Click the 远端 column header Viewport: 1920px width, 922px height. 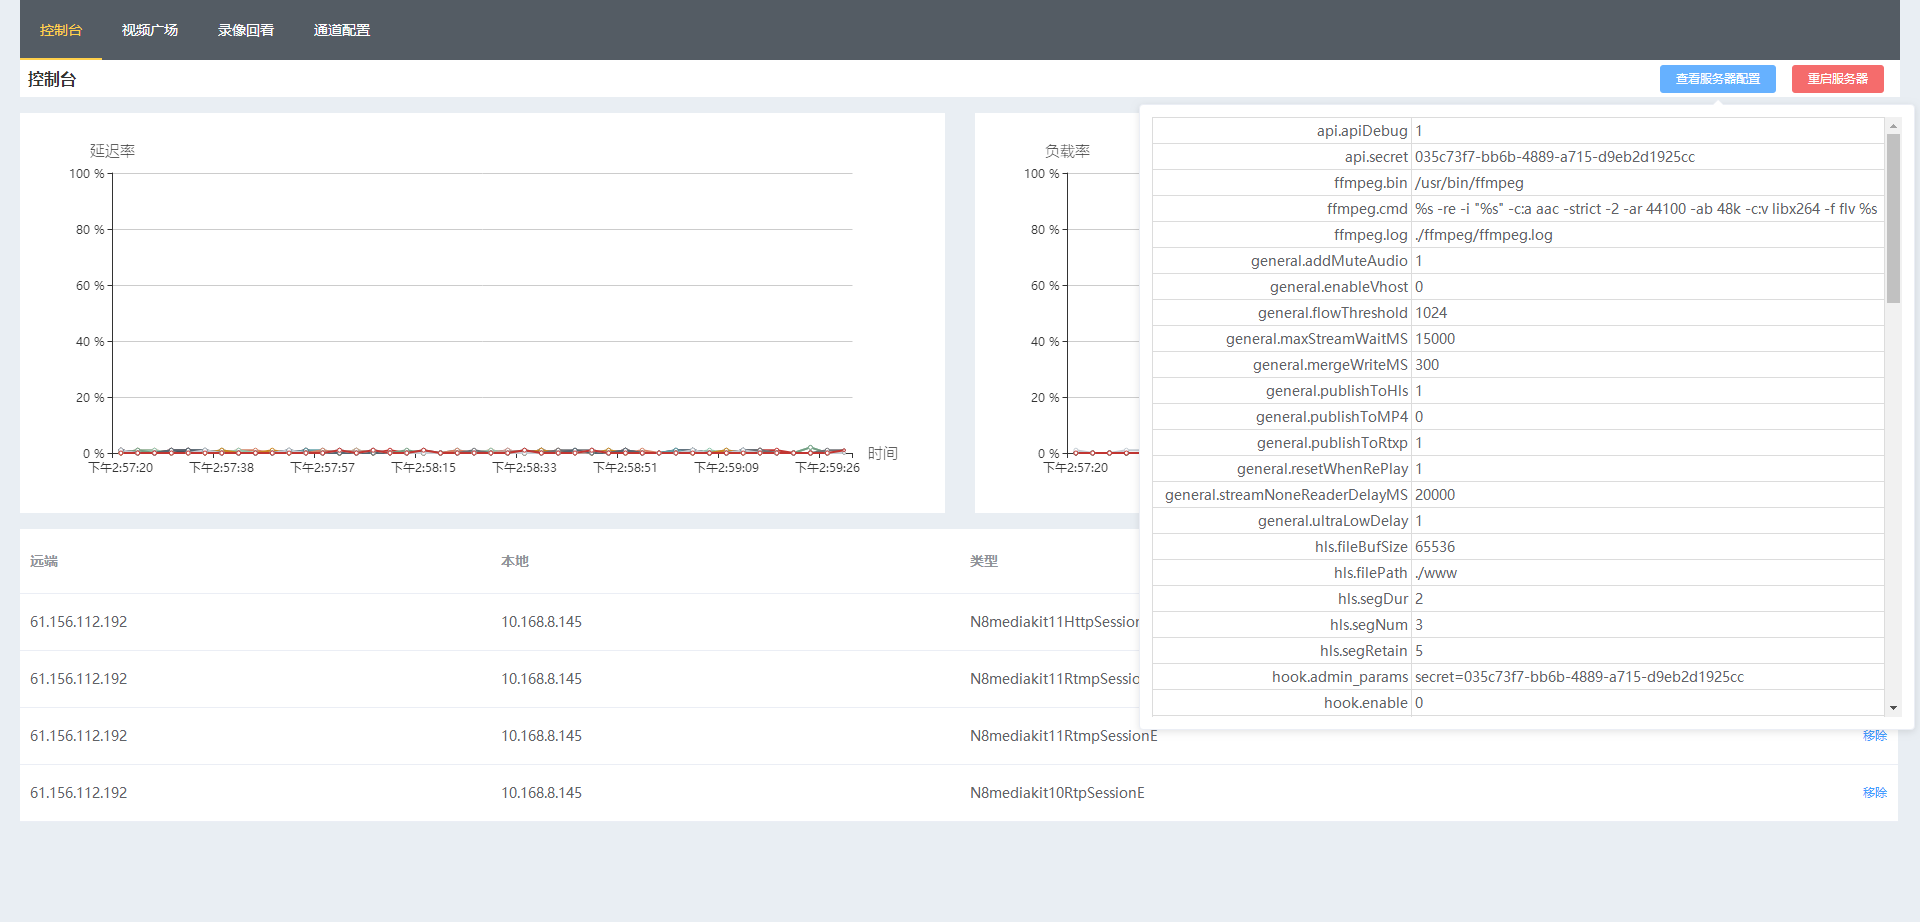[44, 561]
